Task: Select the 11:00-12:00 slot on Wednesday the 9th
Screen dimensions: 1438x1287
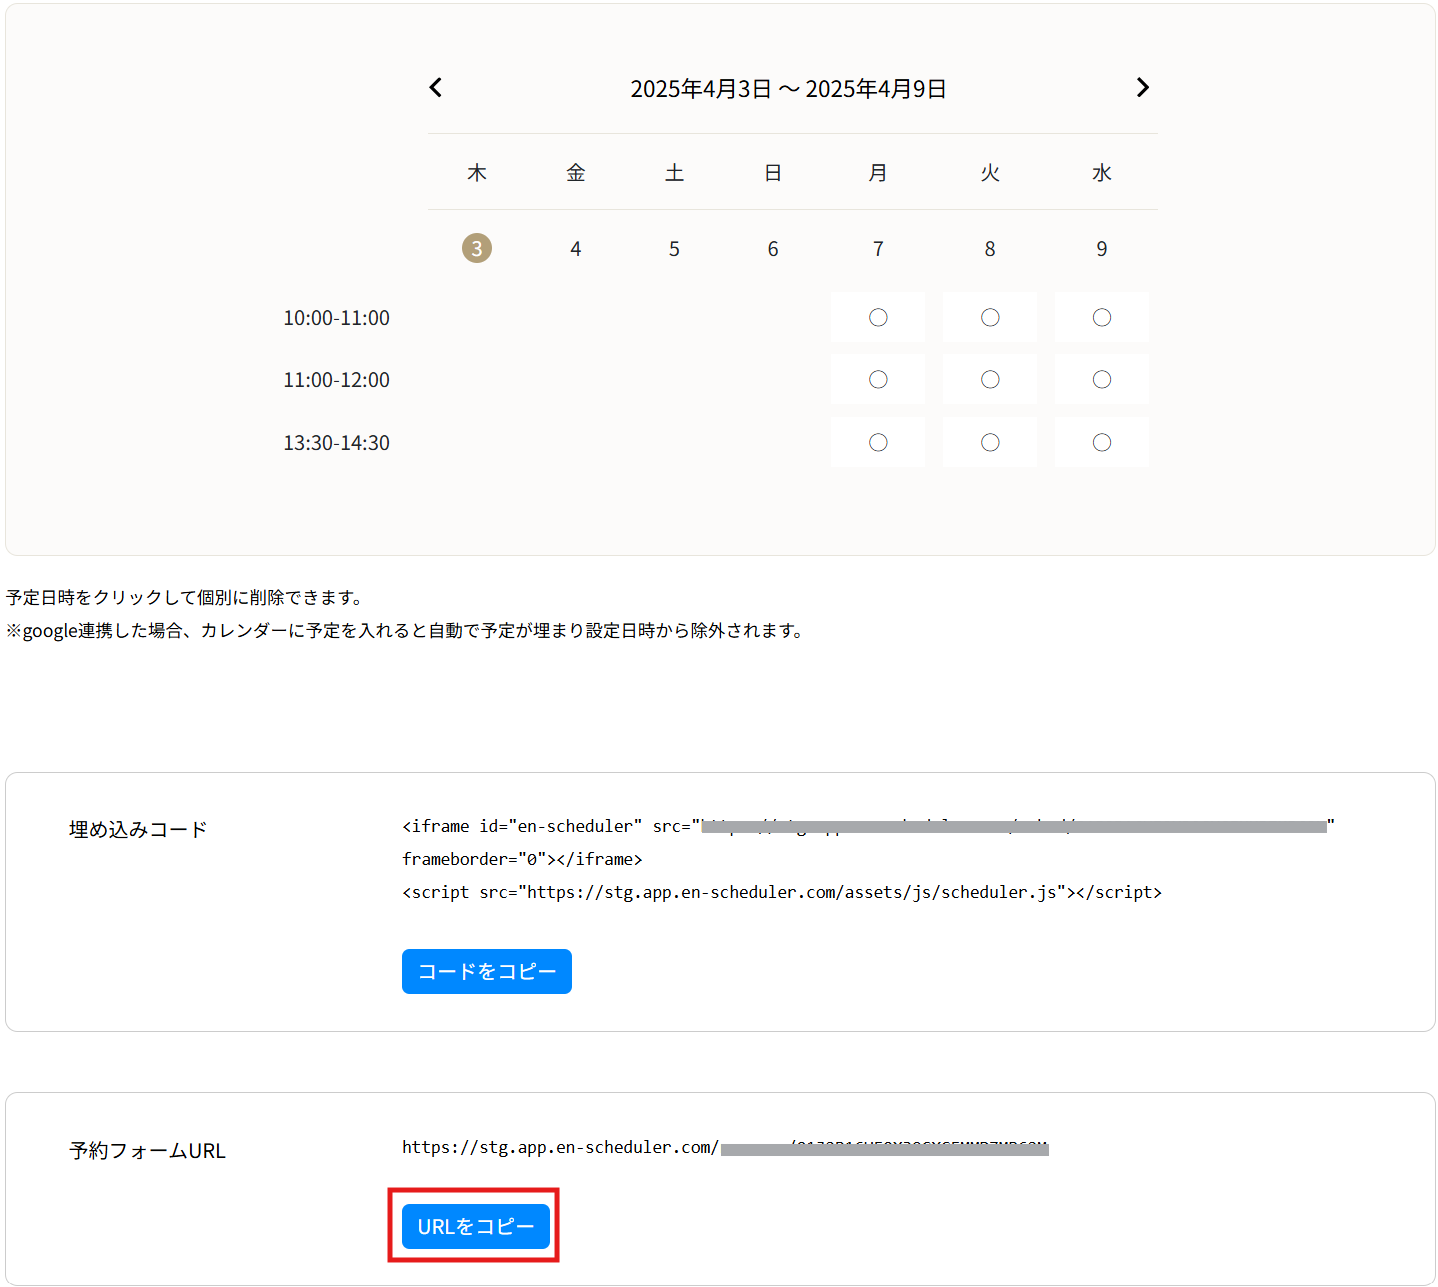Action: (1101, 379)
